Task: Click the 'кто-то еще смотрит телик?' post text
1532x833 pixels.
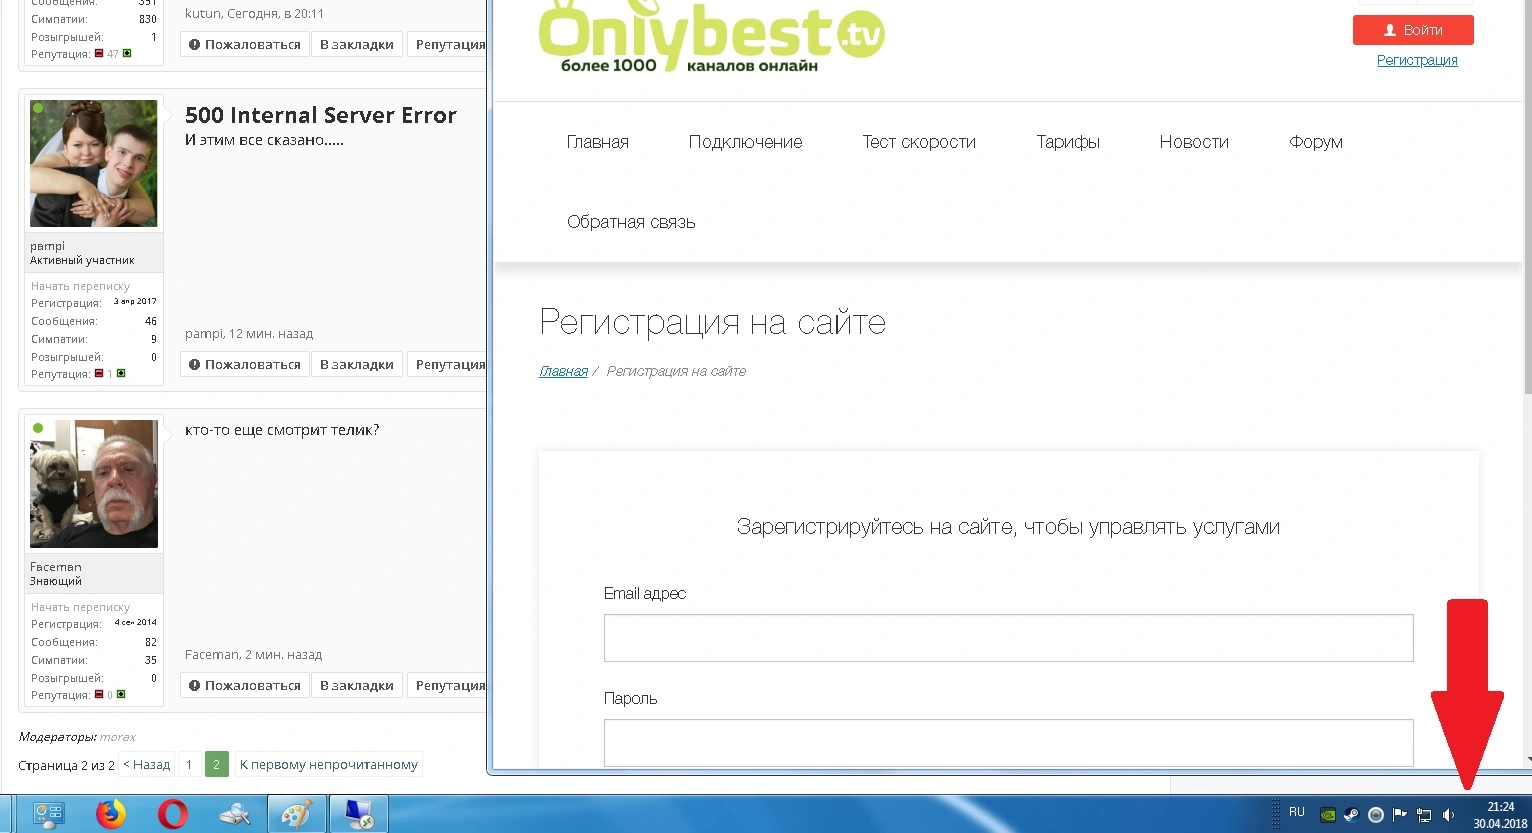Action: click(x=282, y=431)
